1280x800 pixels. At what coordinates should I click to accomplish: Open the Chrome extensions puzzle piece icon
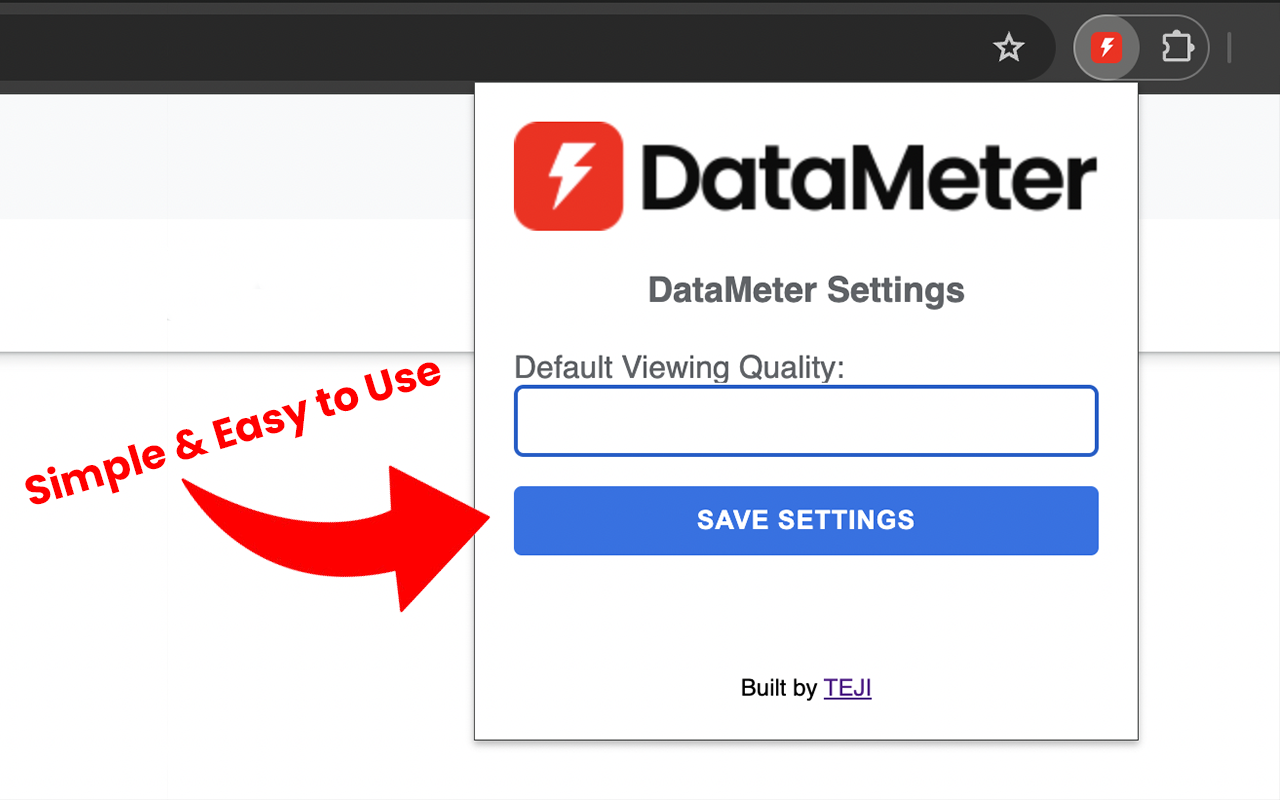[1178, 47]
